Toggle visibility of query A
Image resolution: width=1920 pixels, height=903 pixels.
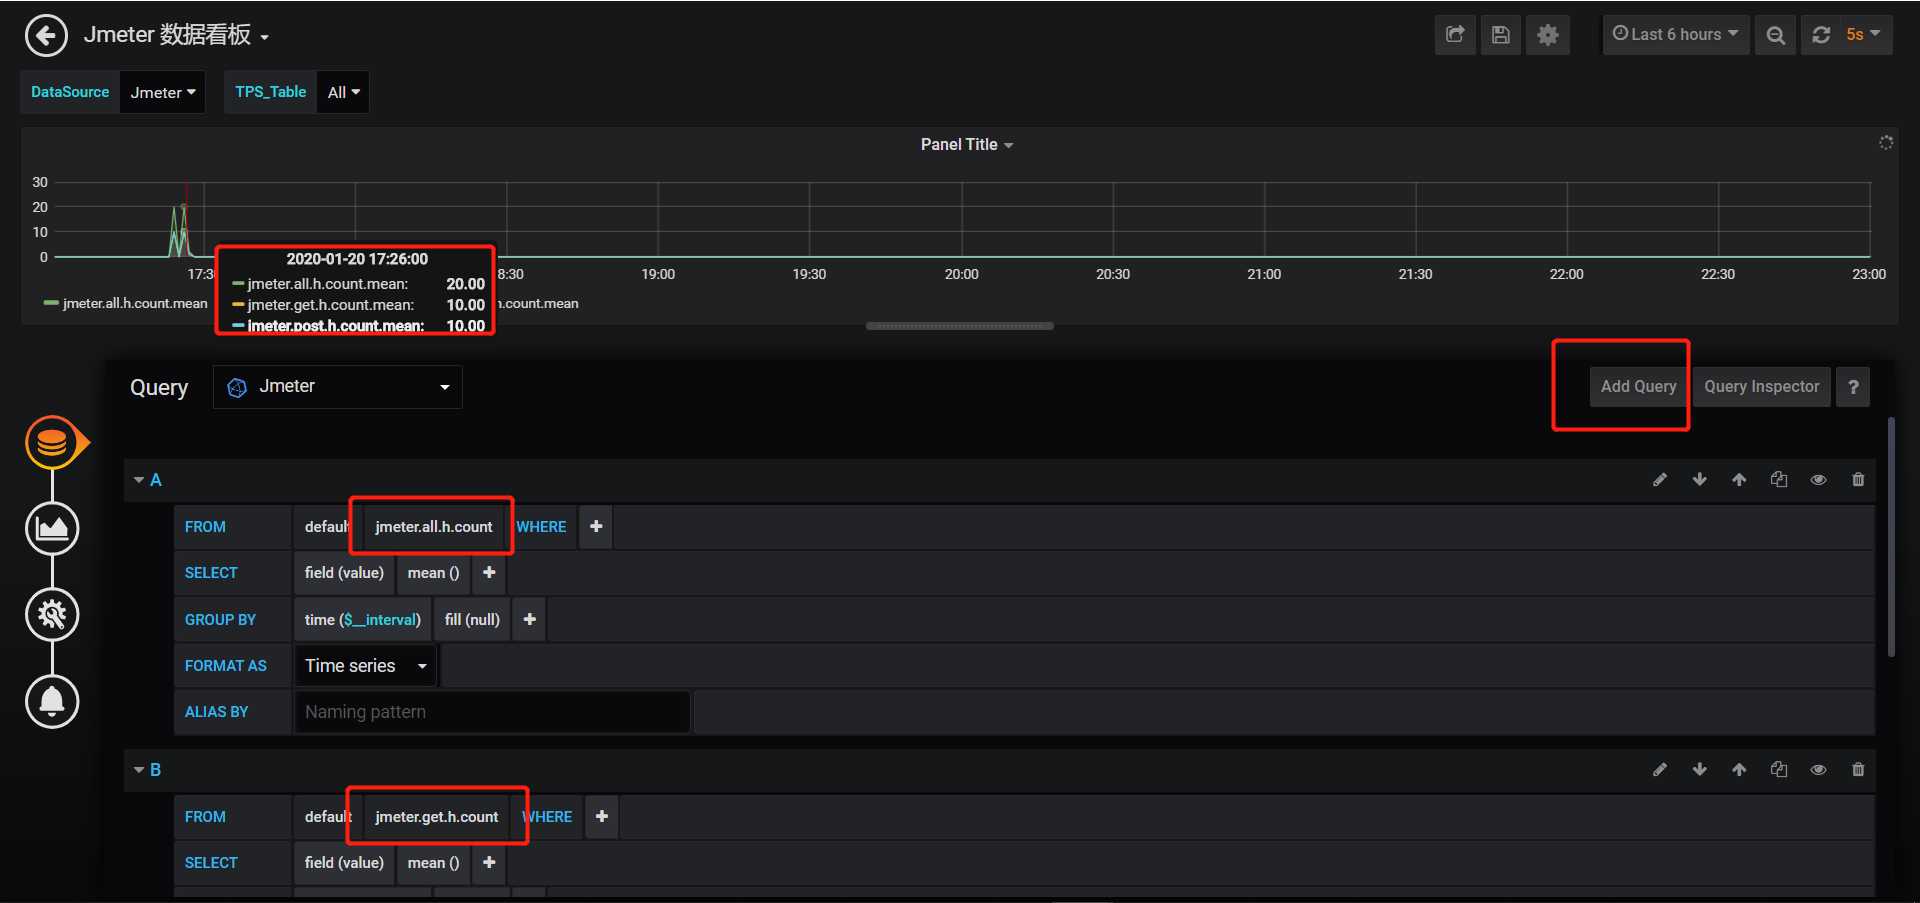1819,480
